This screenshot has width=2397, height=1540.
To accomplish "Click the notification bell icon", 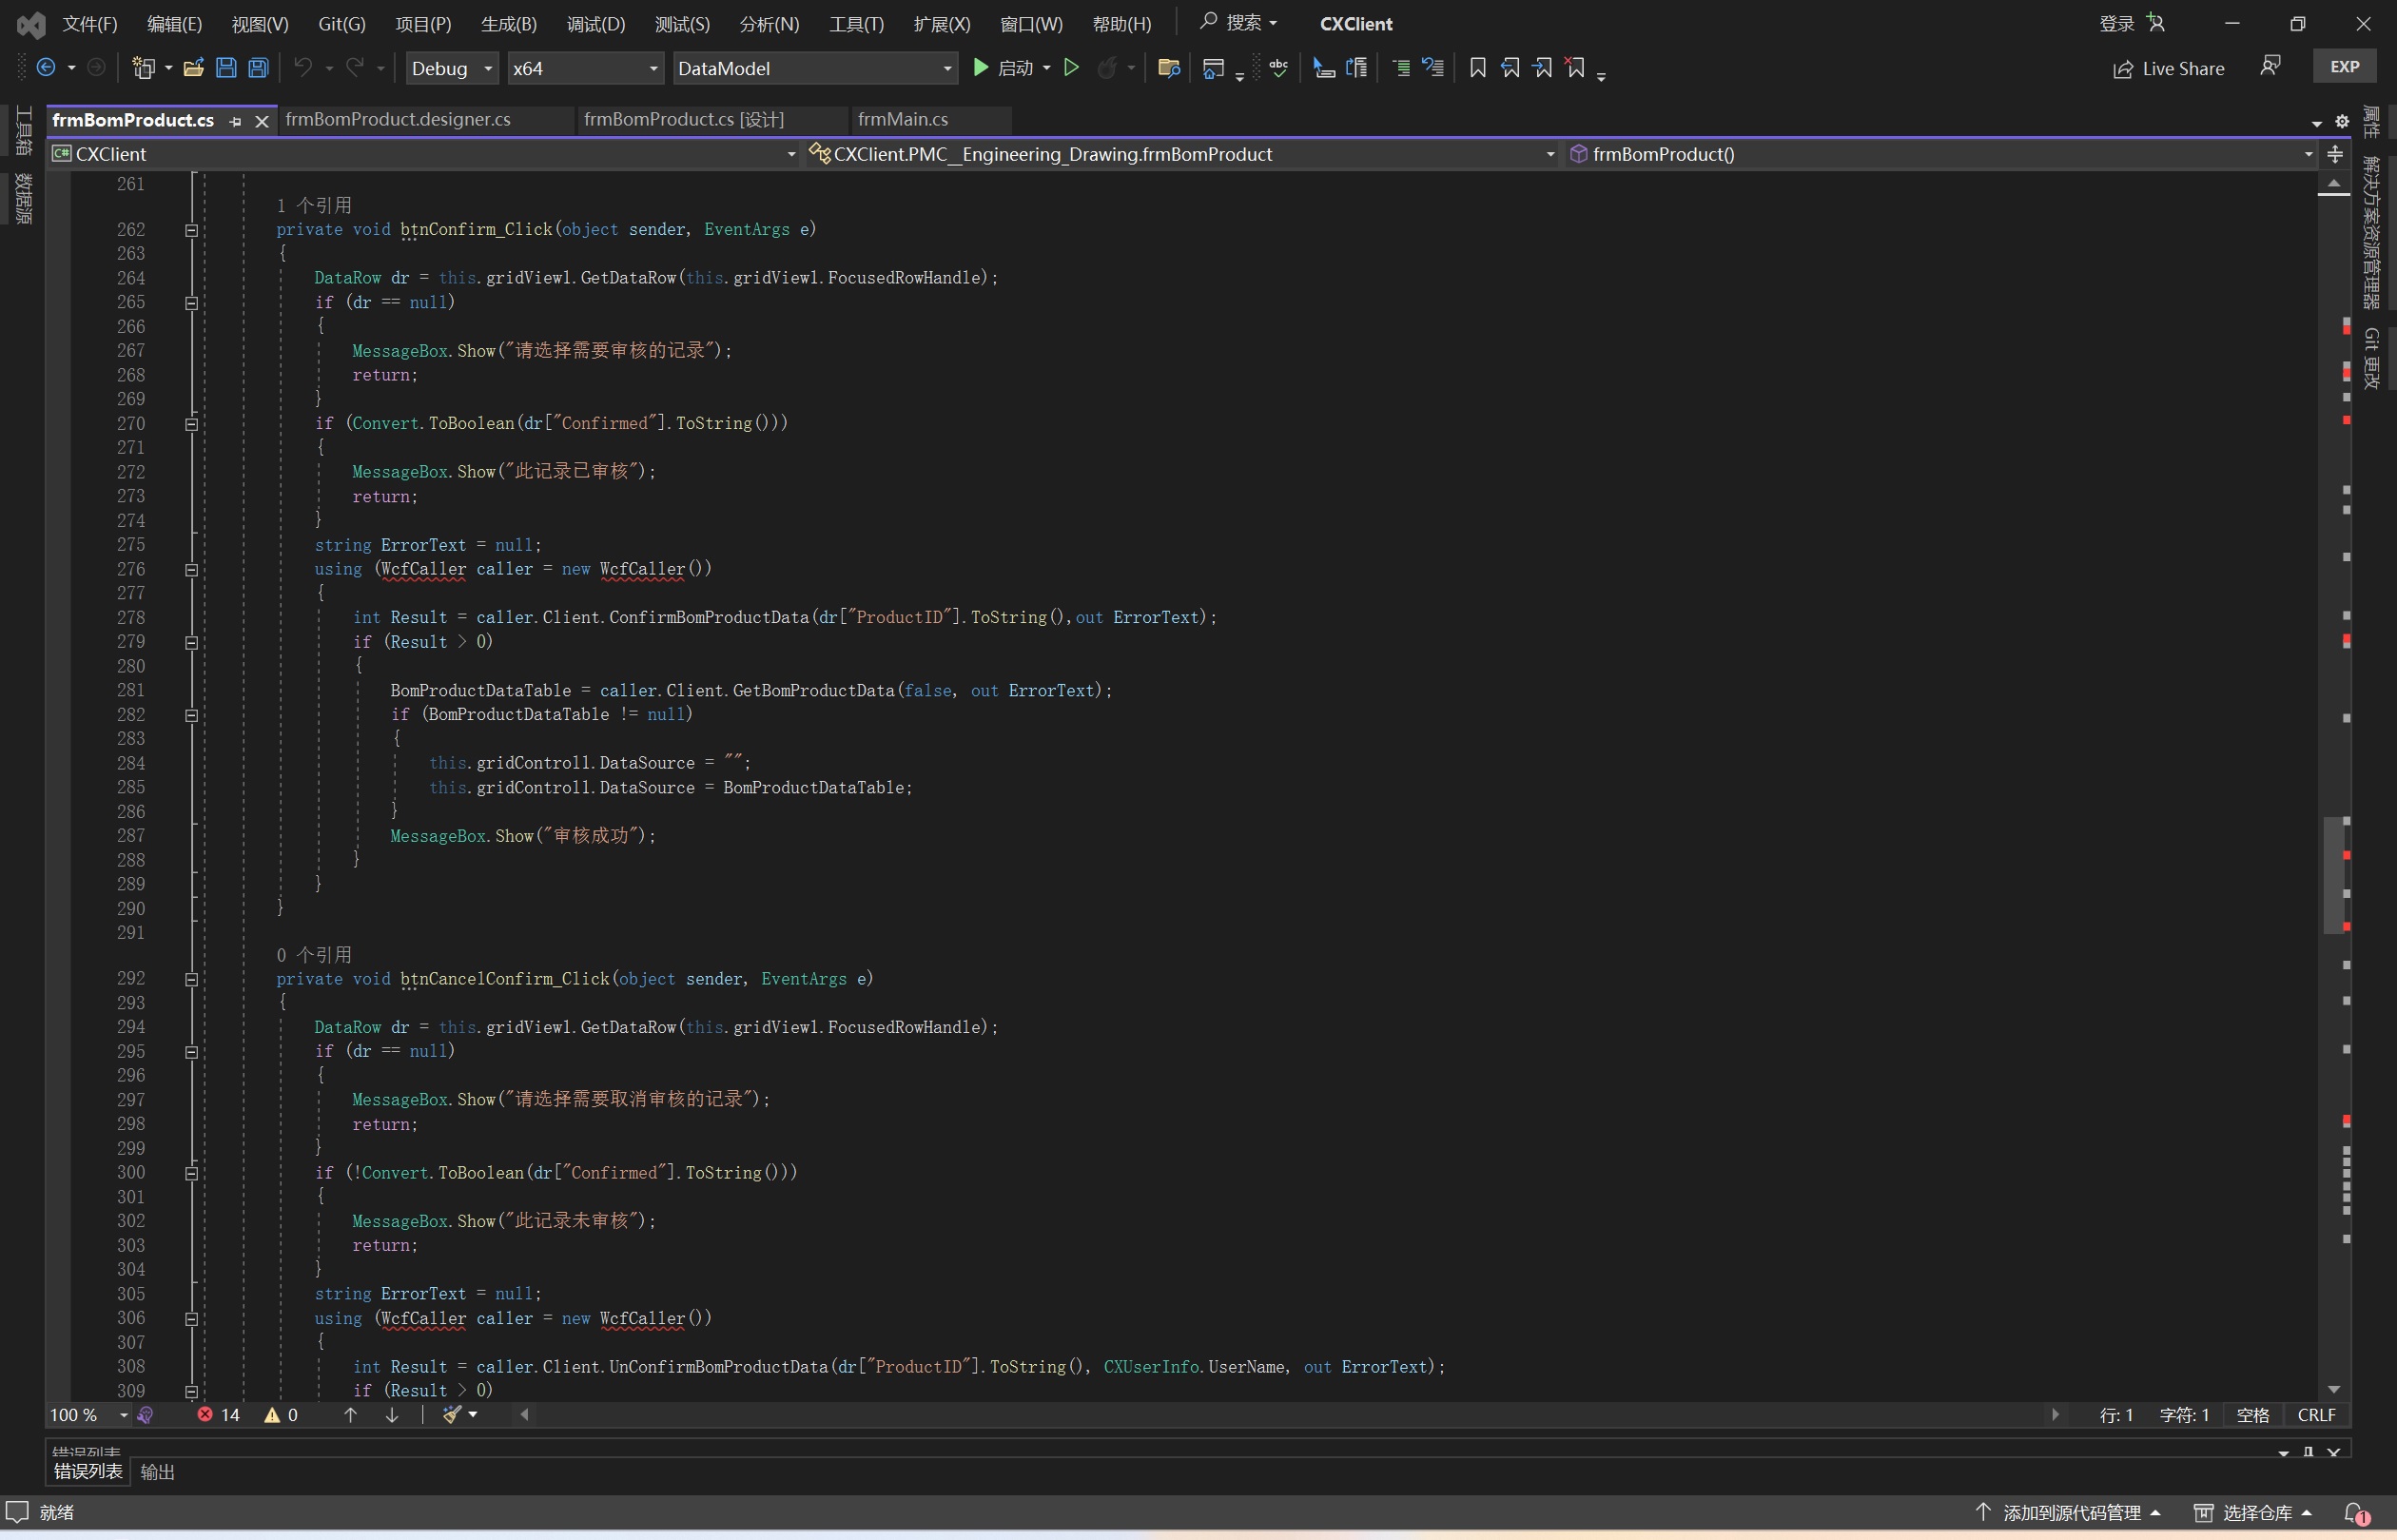I will tap(2356, 1513).
